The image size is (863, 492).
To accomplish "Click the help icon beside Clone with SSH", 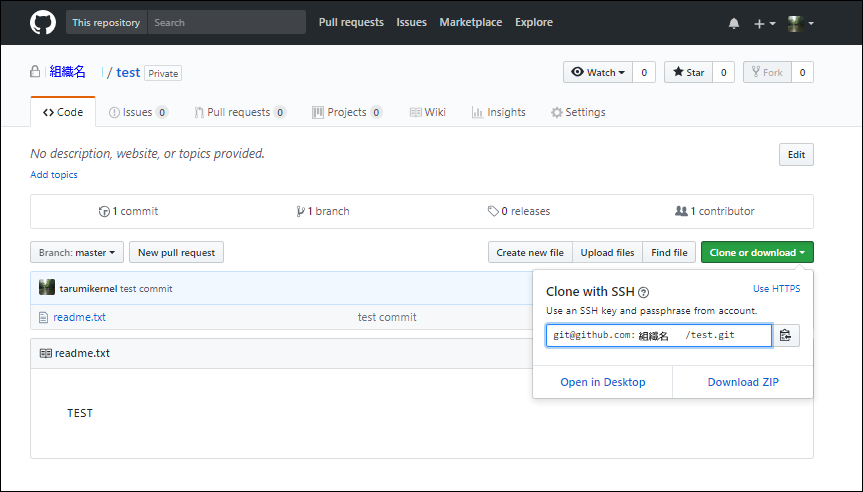I will [644, 293].
